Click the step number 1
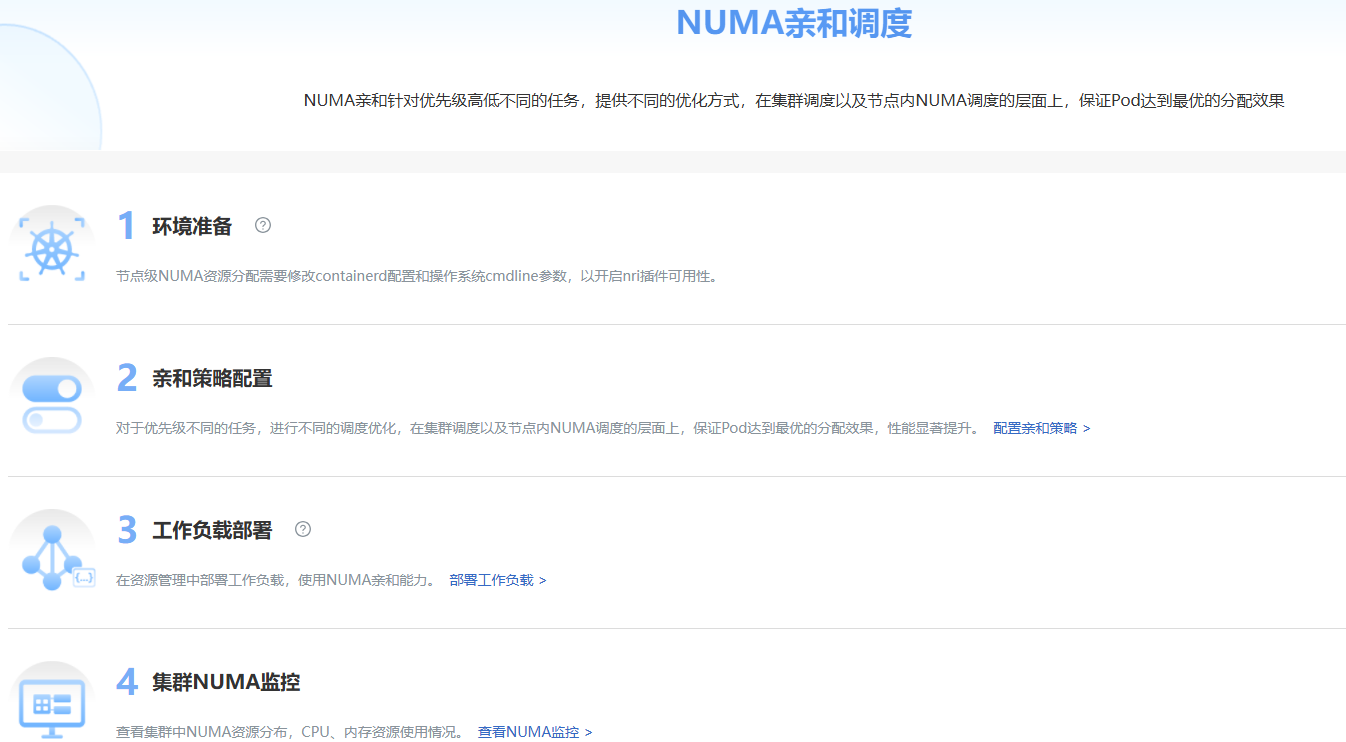Image resolution: width=1346 pixels, height=742 pixels. pos(126,226)
